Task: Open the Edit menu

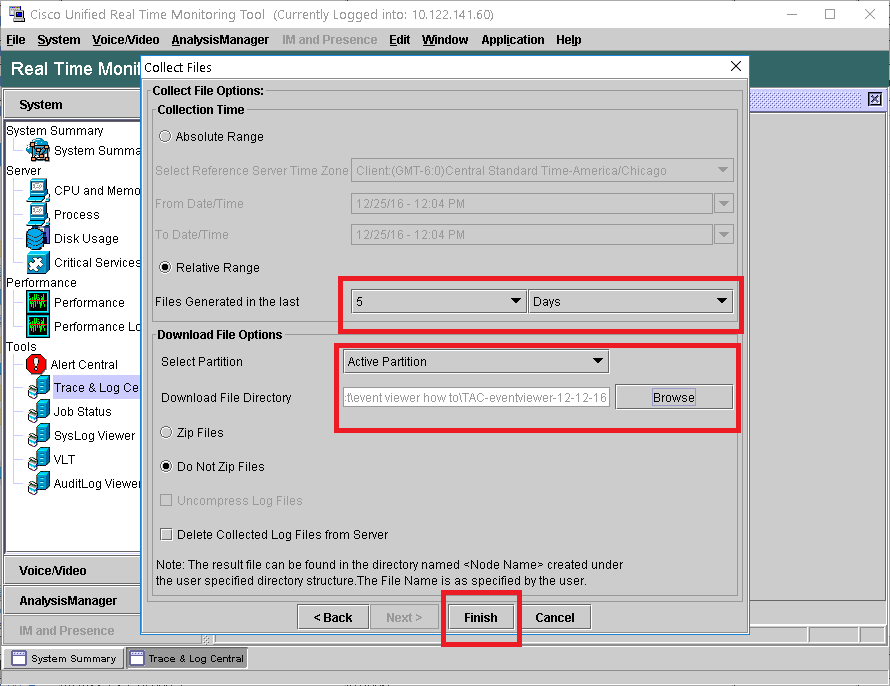Action: (x=400, y=40)
